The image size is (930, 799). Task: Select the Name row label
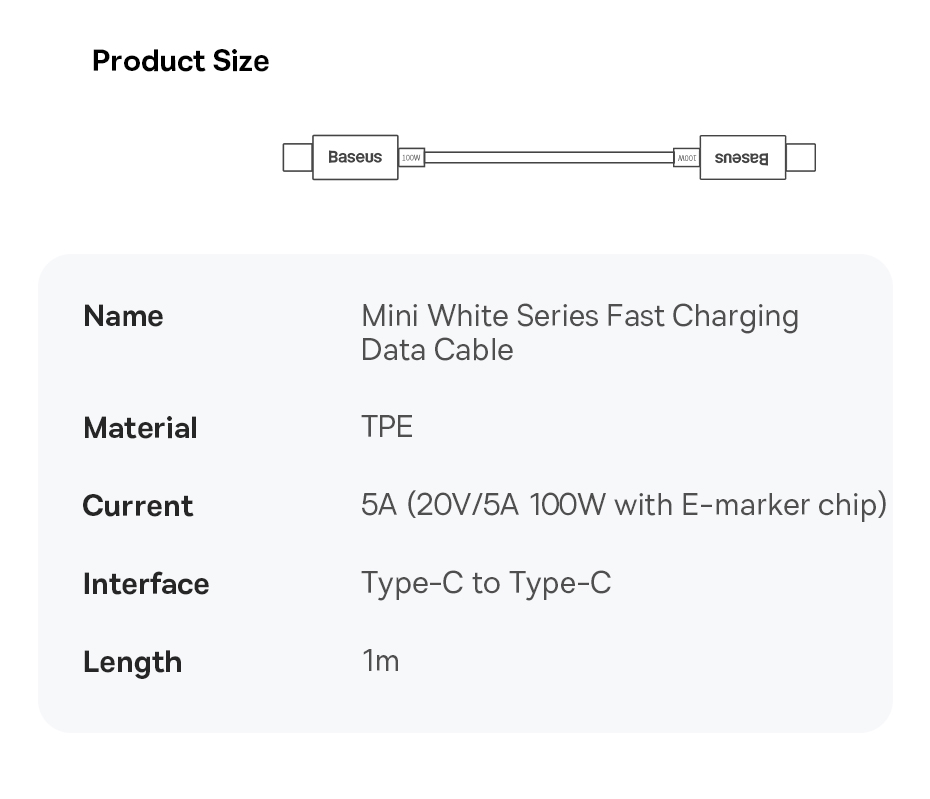click(x=123, y=316)
